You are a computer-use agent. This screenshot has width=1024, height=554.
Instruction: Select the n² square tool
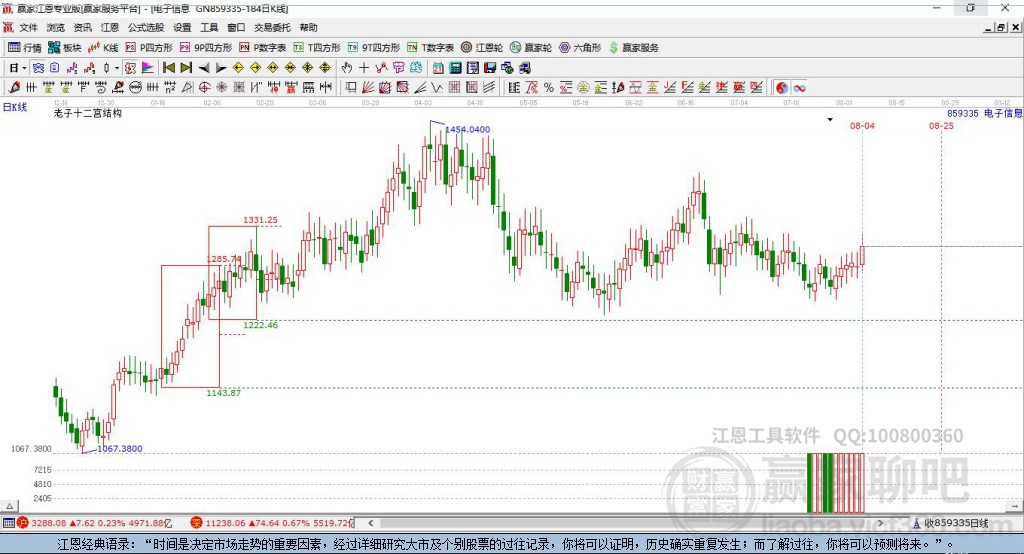click(170, 88)
